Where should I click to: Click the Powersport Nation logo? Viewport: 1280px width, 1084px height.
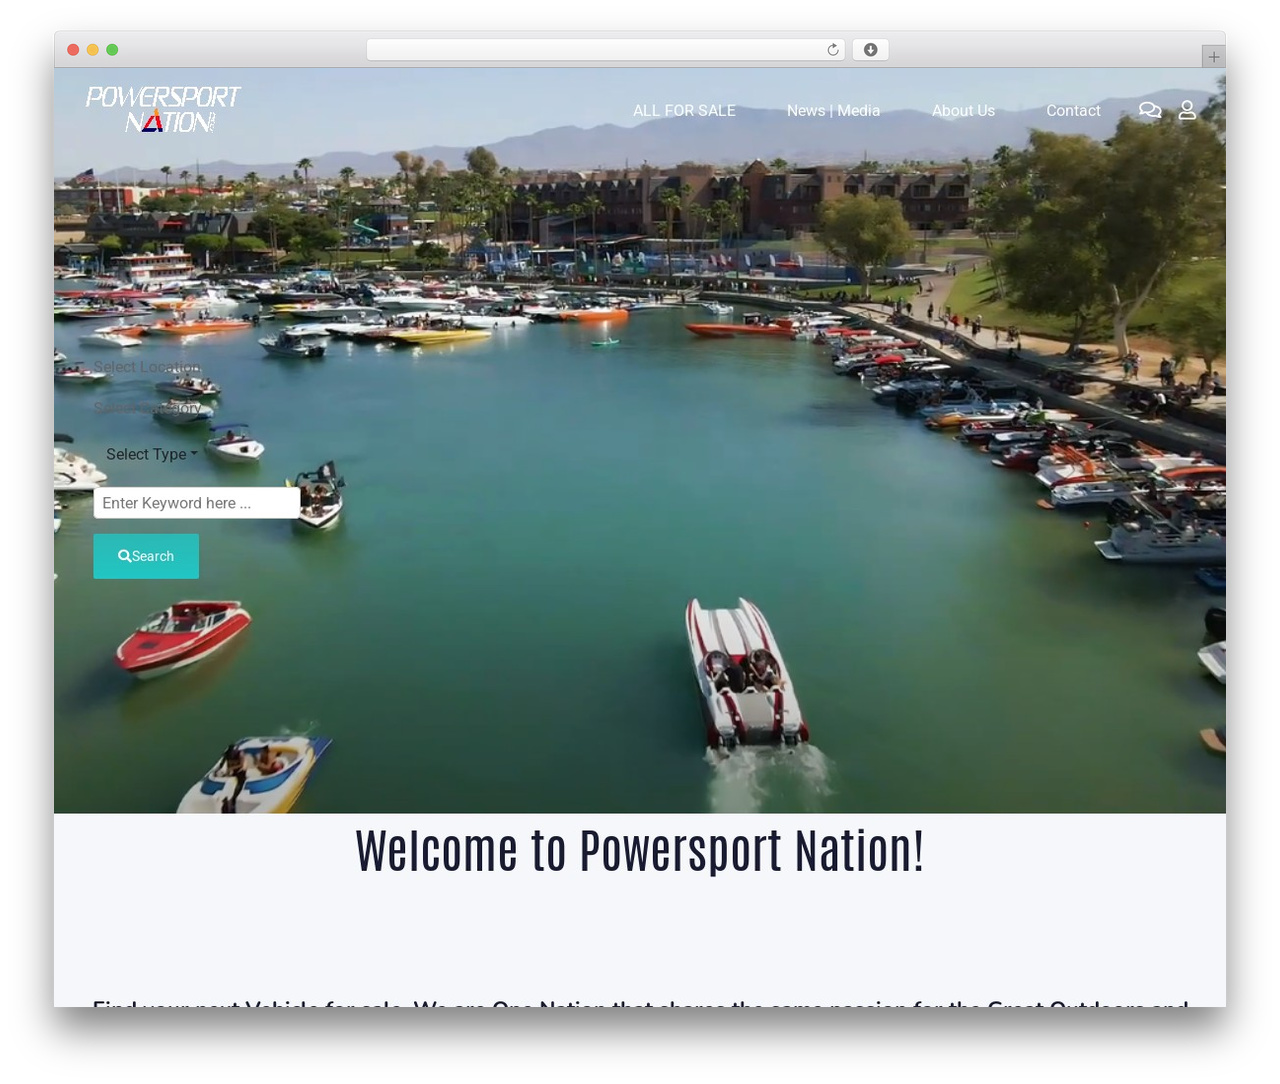163,109
